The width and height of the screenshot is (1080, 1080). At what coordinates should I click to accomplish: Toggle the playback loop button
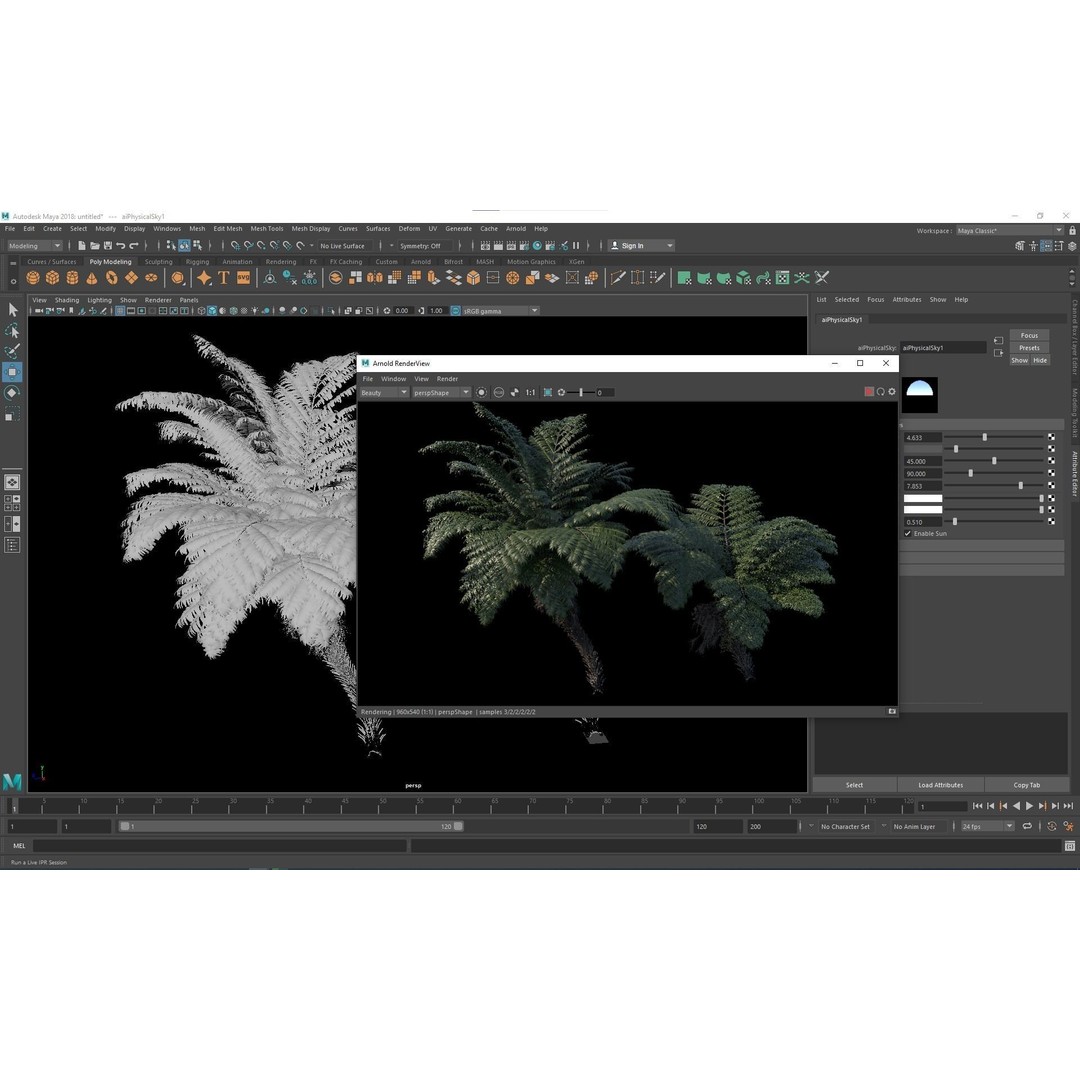tap(1027, 826)
